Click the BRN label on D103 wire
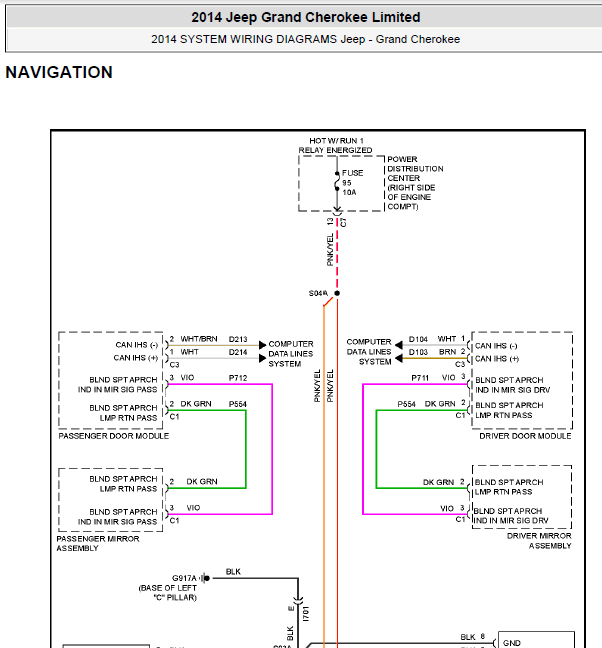 click(x=447, y=352)
